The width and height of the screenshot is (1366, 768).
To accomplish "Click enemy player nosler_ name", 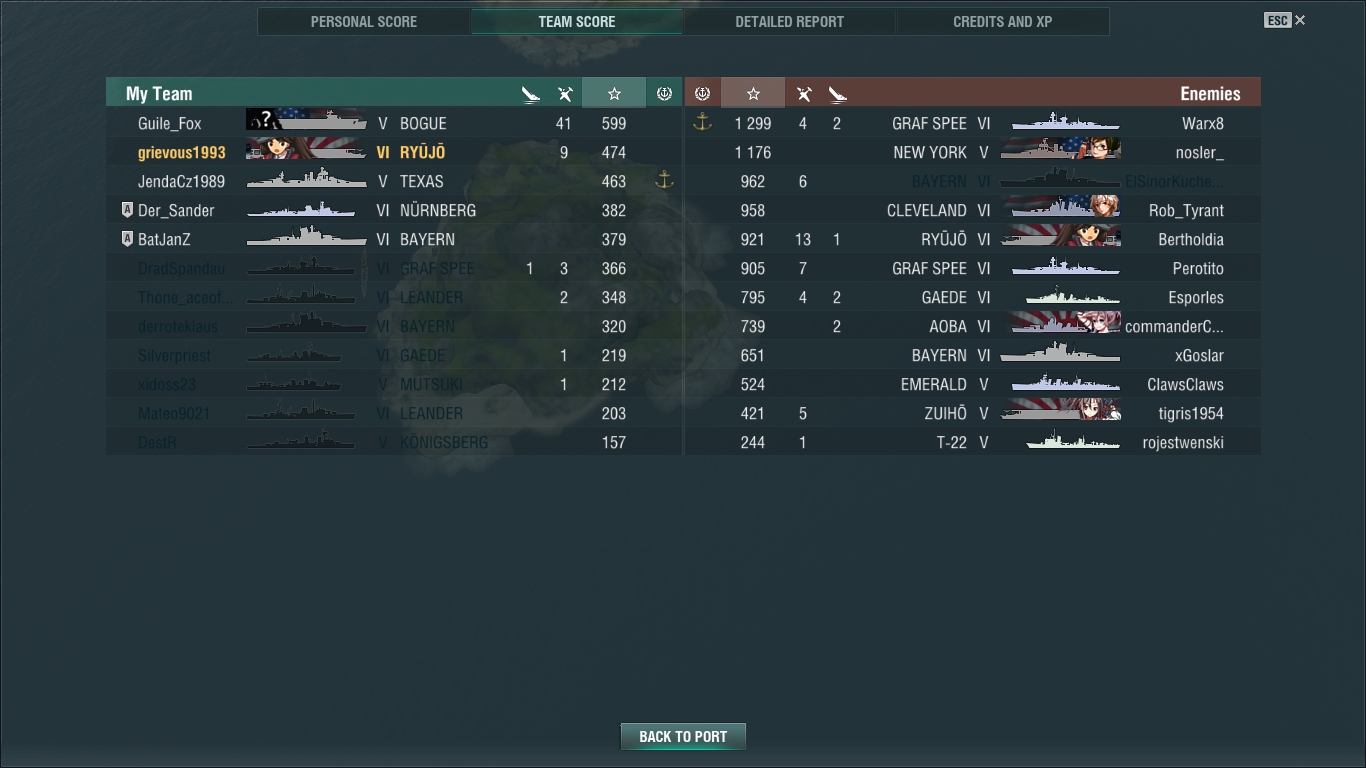I will tap(1199, 152).
